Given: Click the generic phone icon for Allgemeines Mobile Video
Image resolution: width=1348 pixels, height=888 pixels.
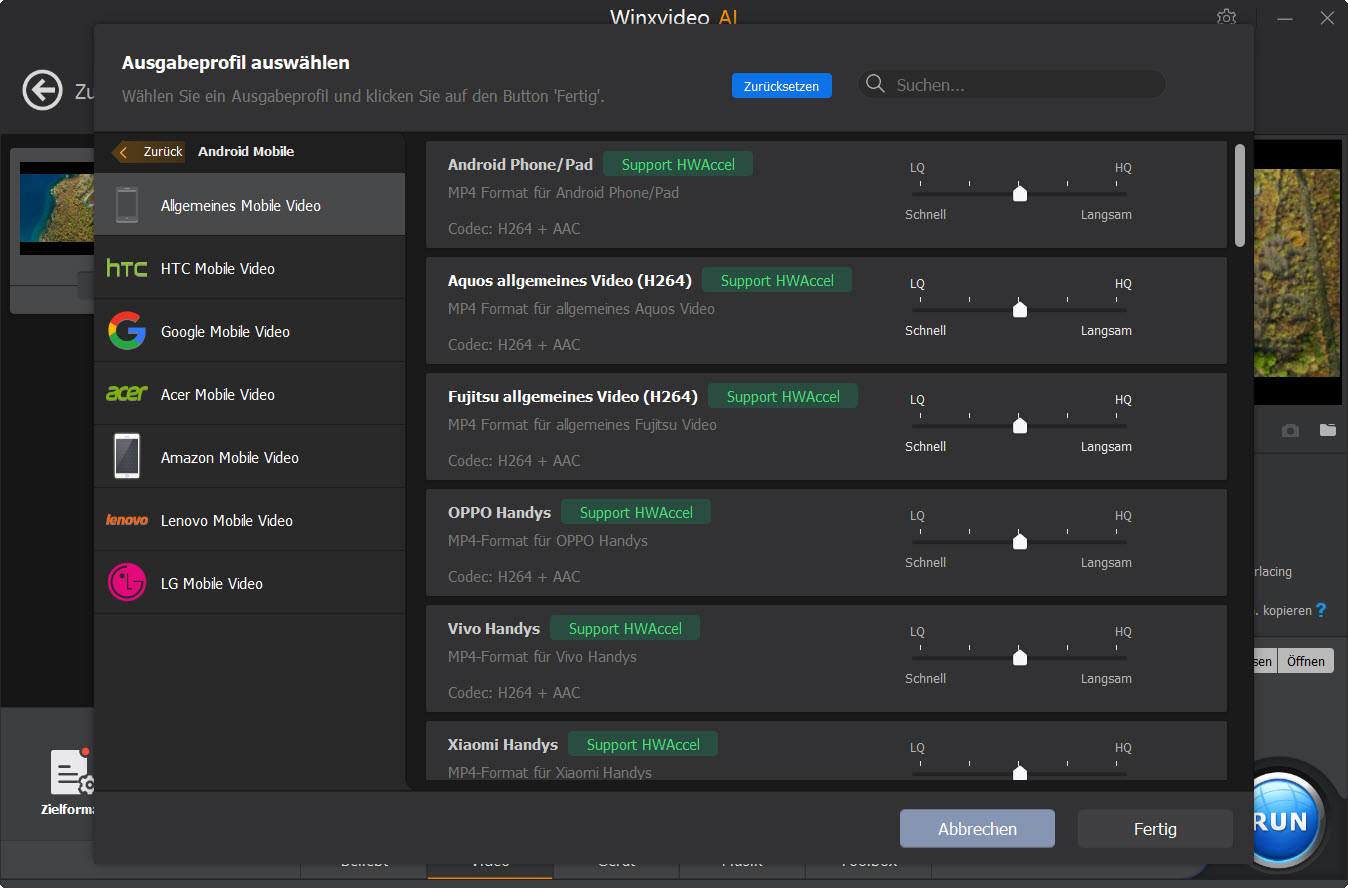Looking at the screenshot, I should (127, 205).
